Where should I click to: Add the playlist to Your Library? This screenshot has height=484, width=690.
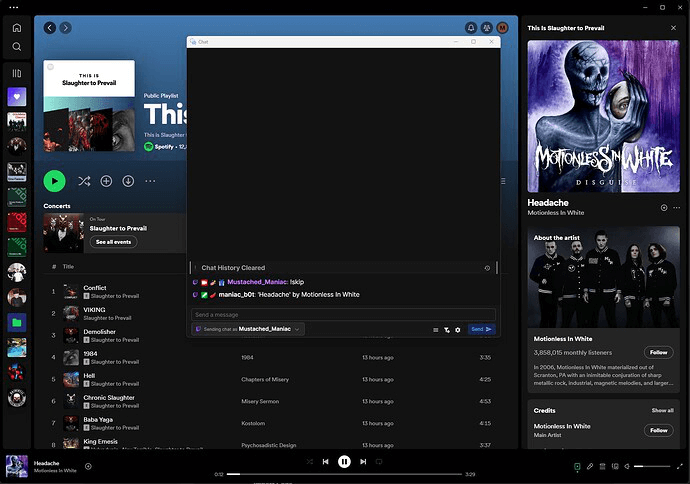pyautogui.click(x=106, y=181)
